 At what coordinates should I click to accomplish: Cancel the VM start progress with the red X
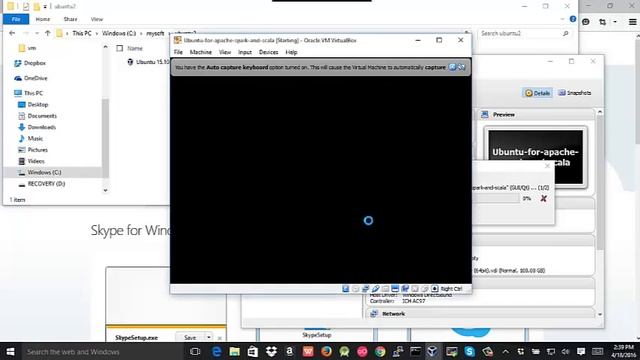(x=543, y=198)
